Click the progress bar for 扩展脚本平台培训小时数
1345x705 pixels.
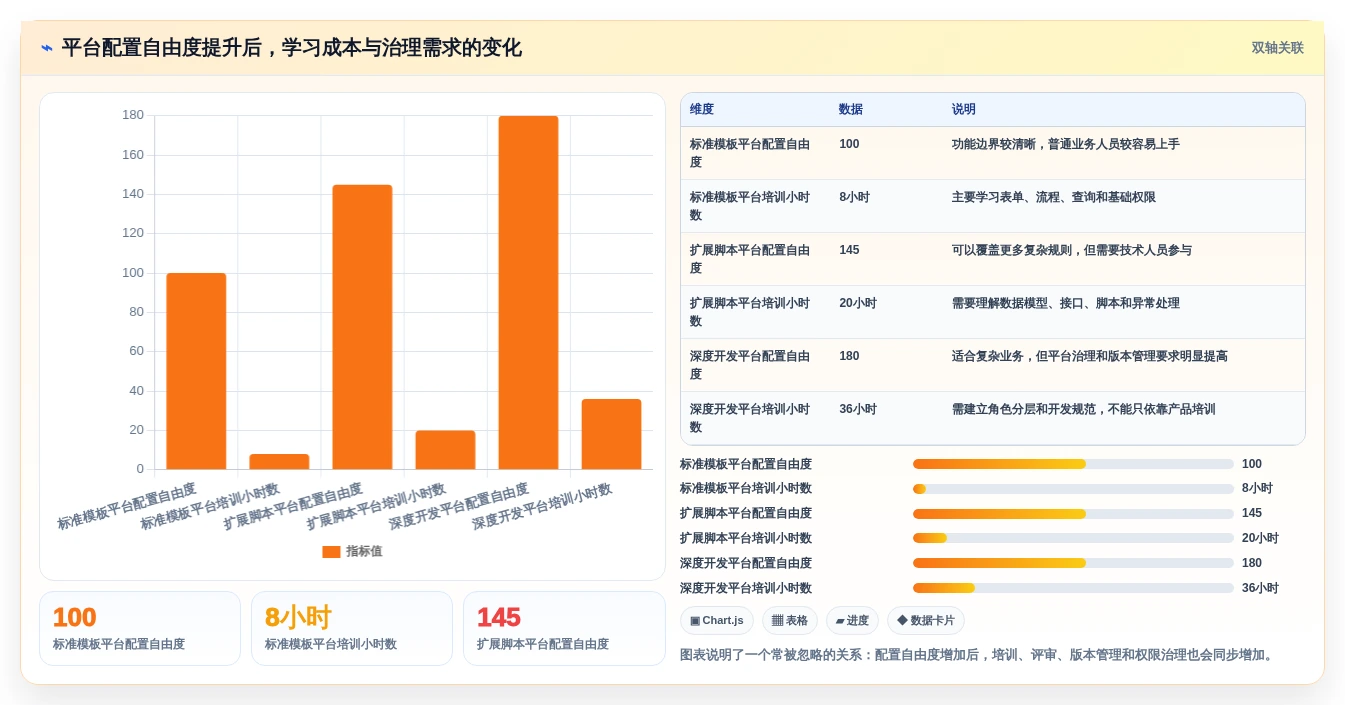(1073, 538)
